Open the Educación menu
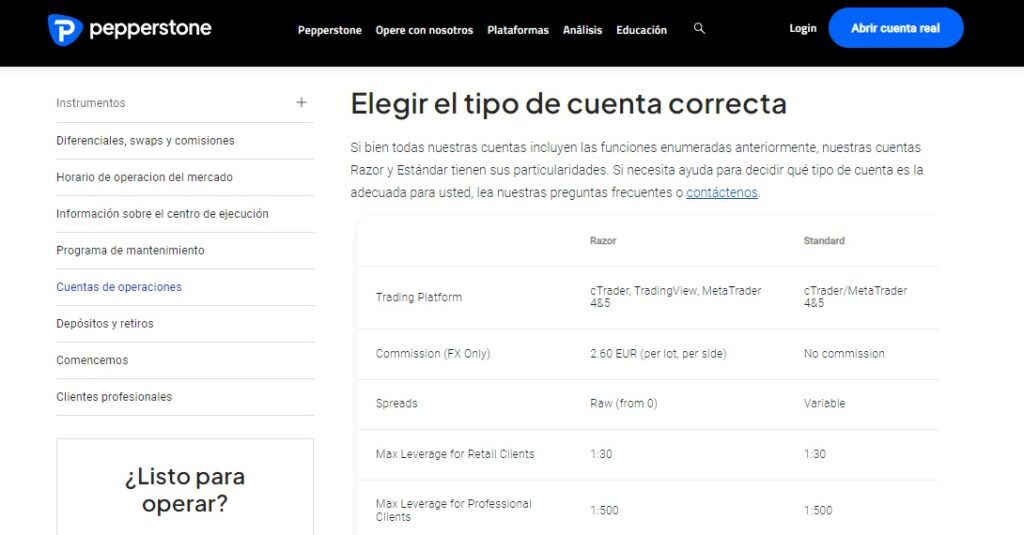 coord(641,30)
